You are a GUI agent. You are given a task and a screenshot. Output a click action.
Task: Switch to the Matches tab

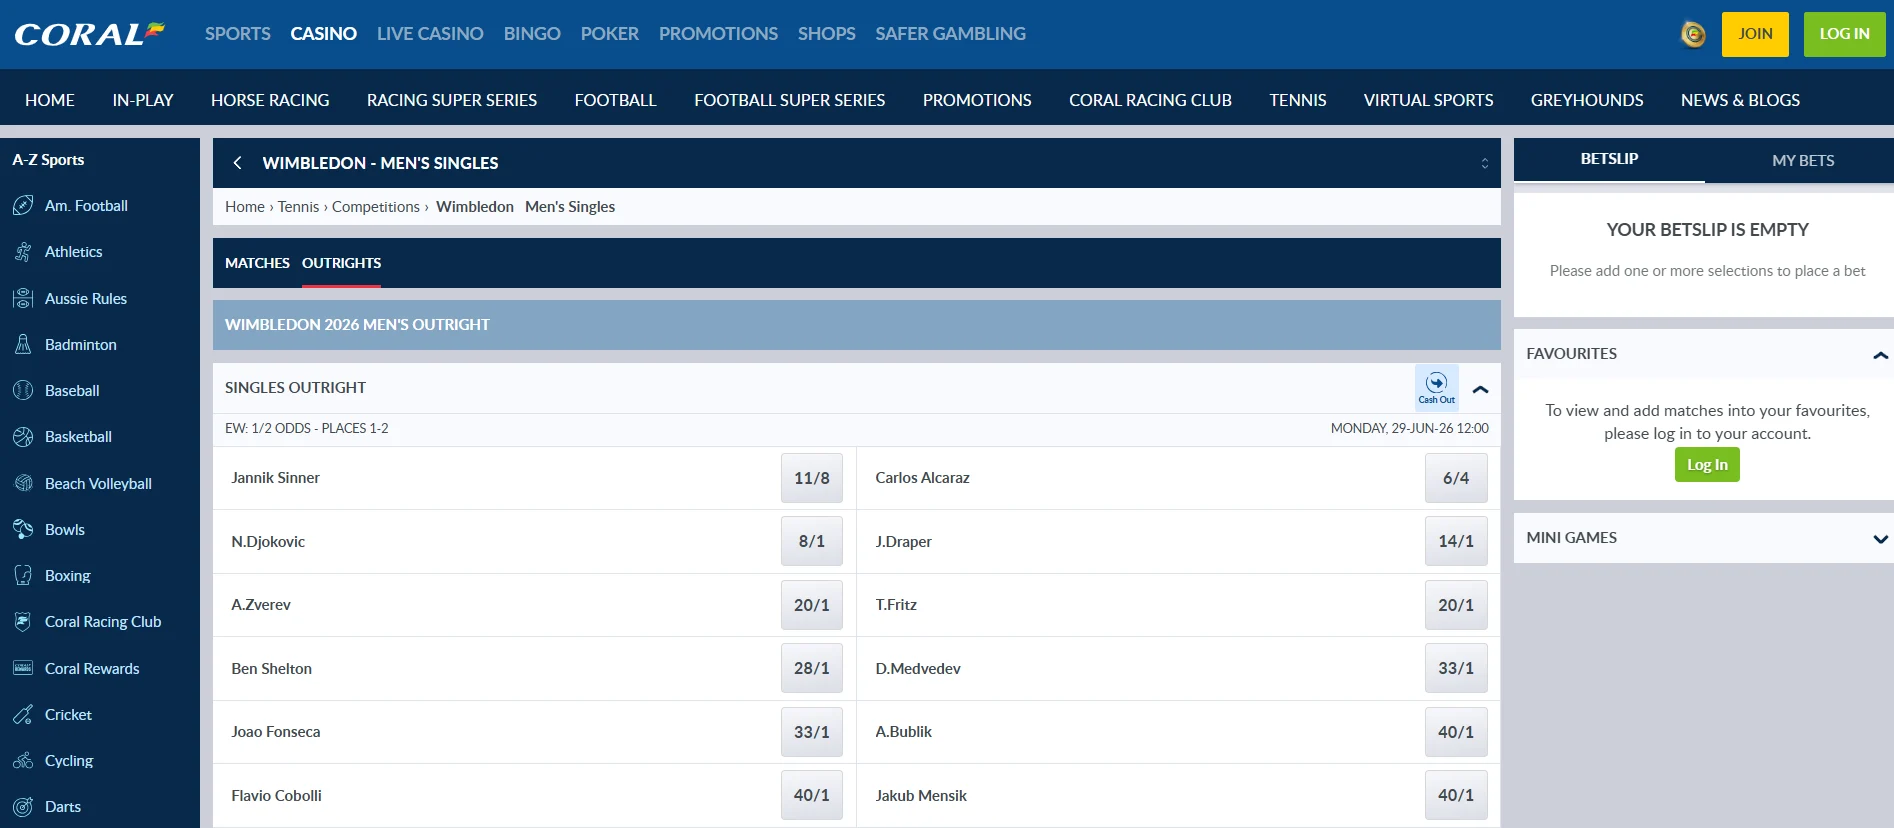coord(257,263)
